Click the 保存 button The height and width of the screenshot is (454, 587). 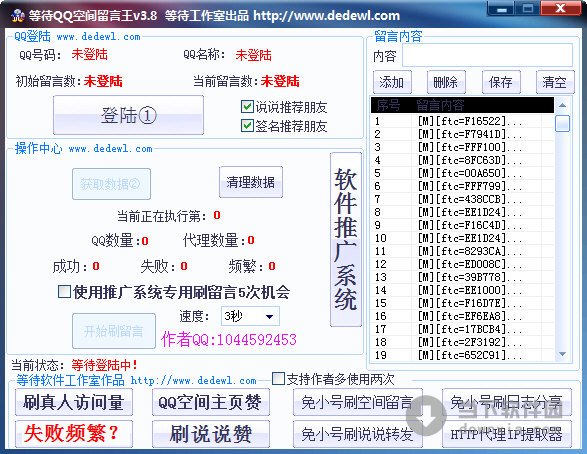pyautogui.click(x=501, y=82)
